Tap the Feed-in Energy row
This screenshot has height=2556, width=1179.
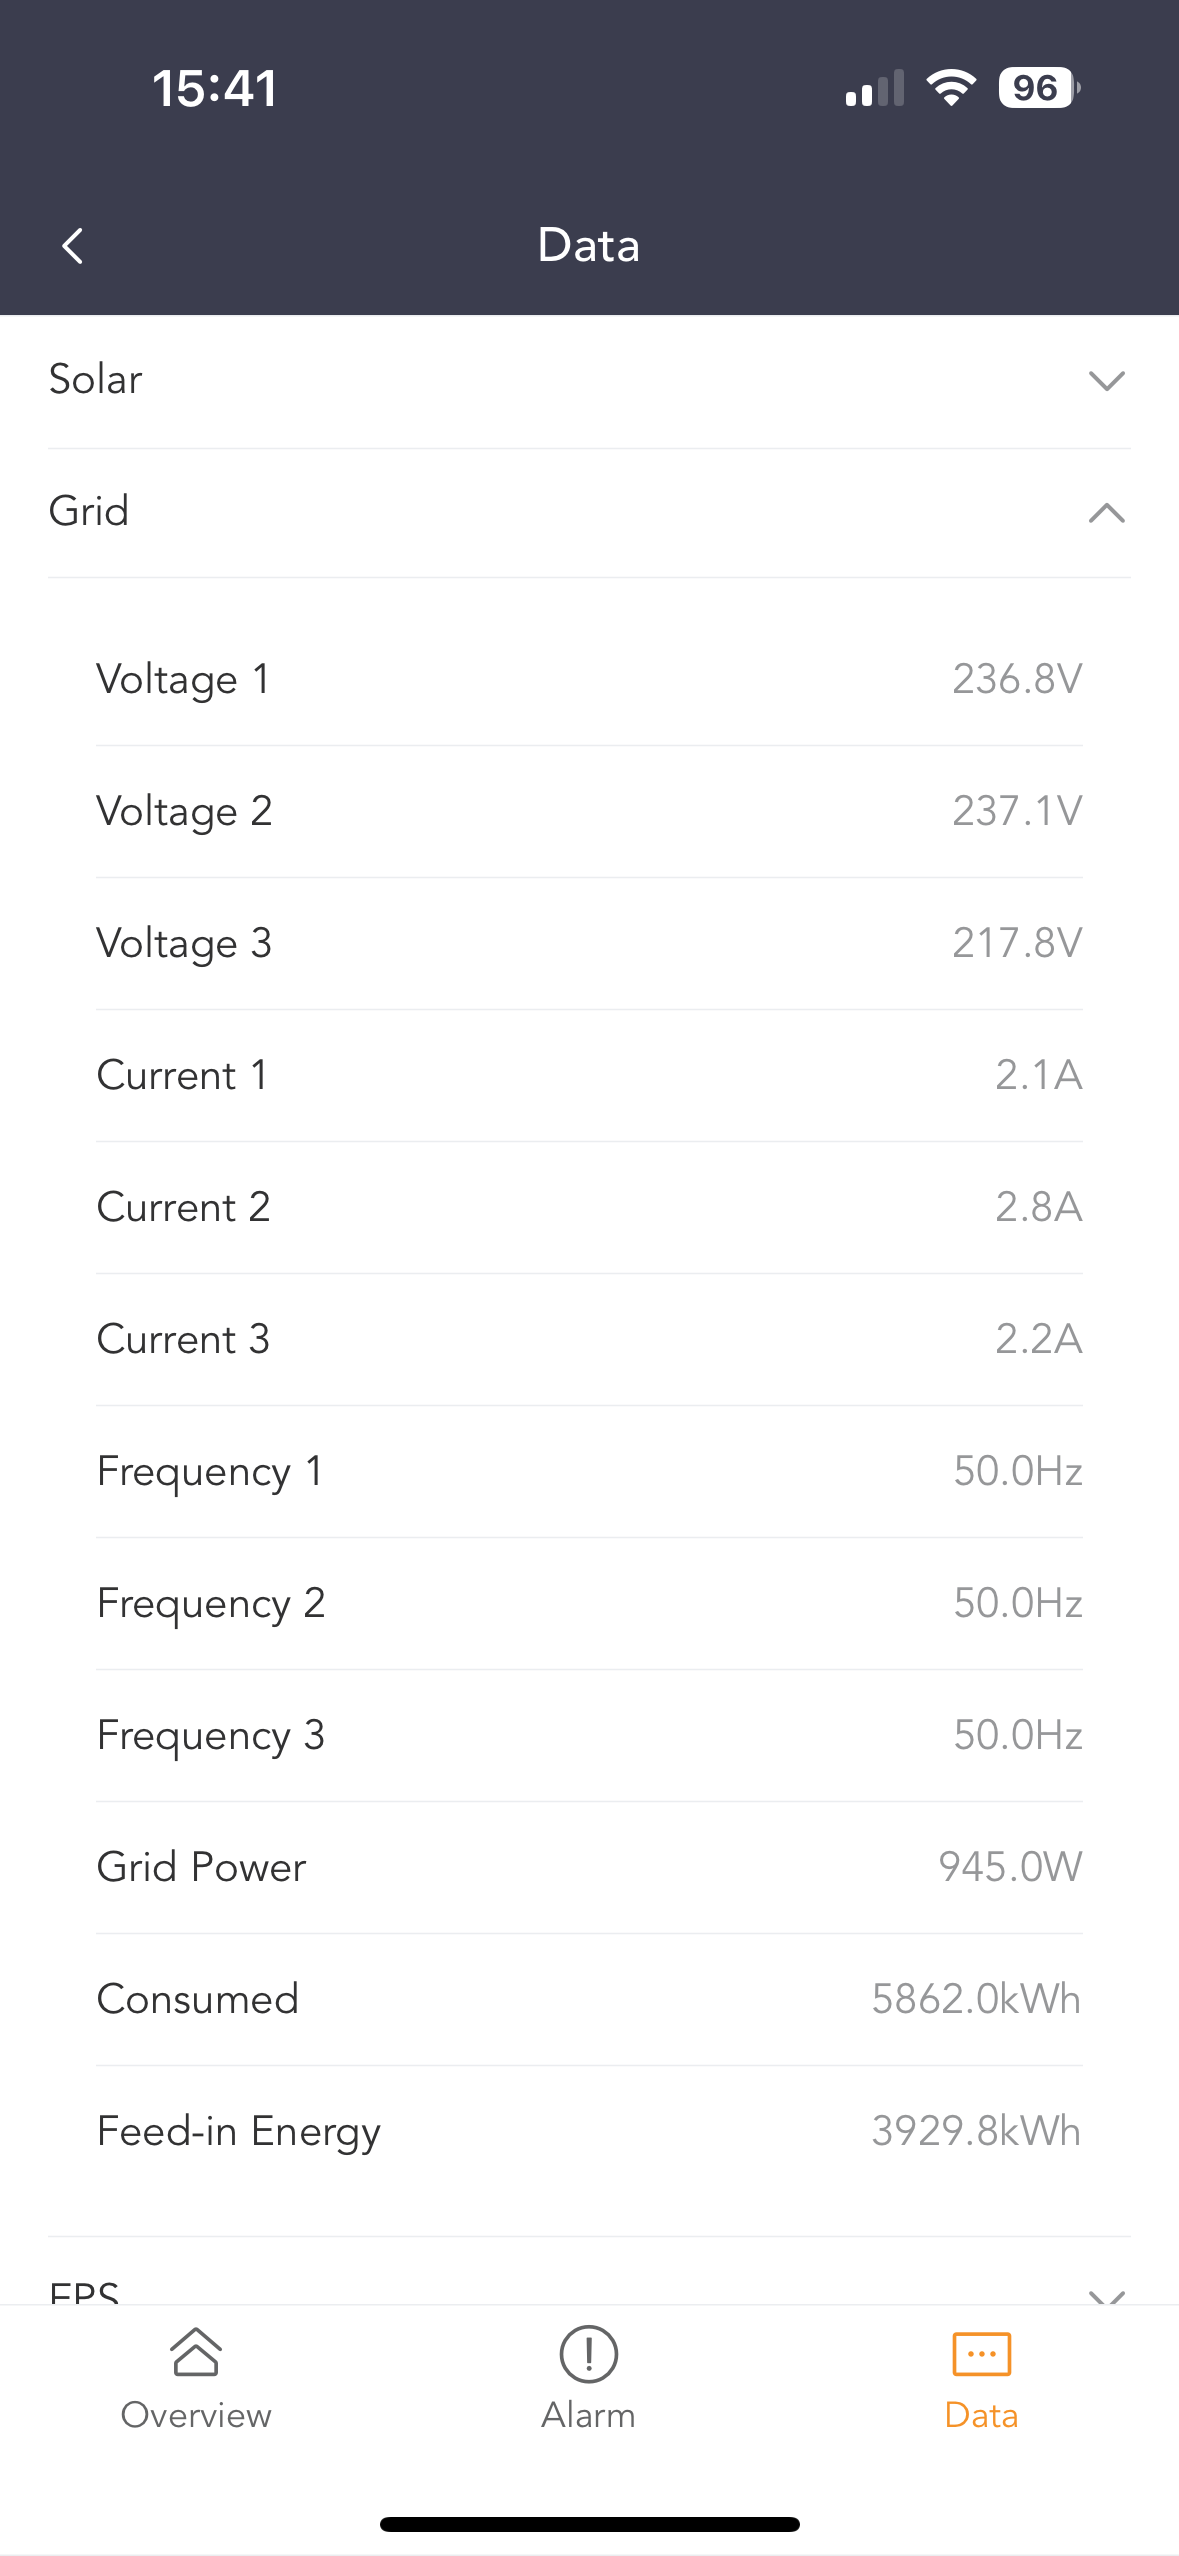coord(588,2131)
